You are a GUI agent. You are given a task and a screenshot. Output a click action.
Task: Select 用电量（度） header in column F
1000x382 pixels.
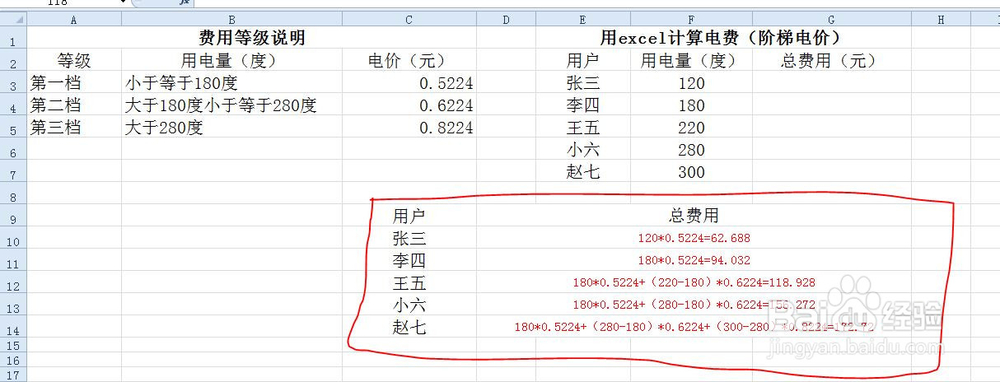point(691,61)
